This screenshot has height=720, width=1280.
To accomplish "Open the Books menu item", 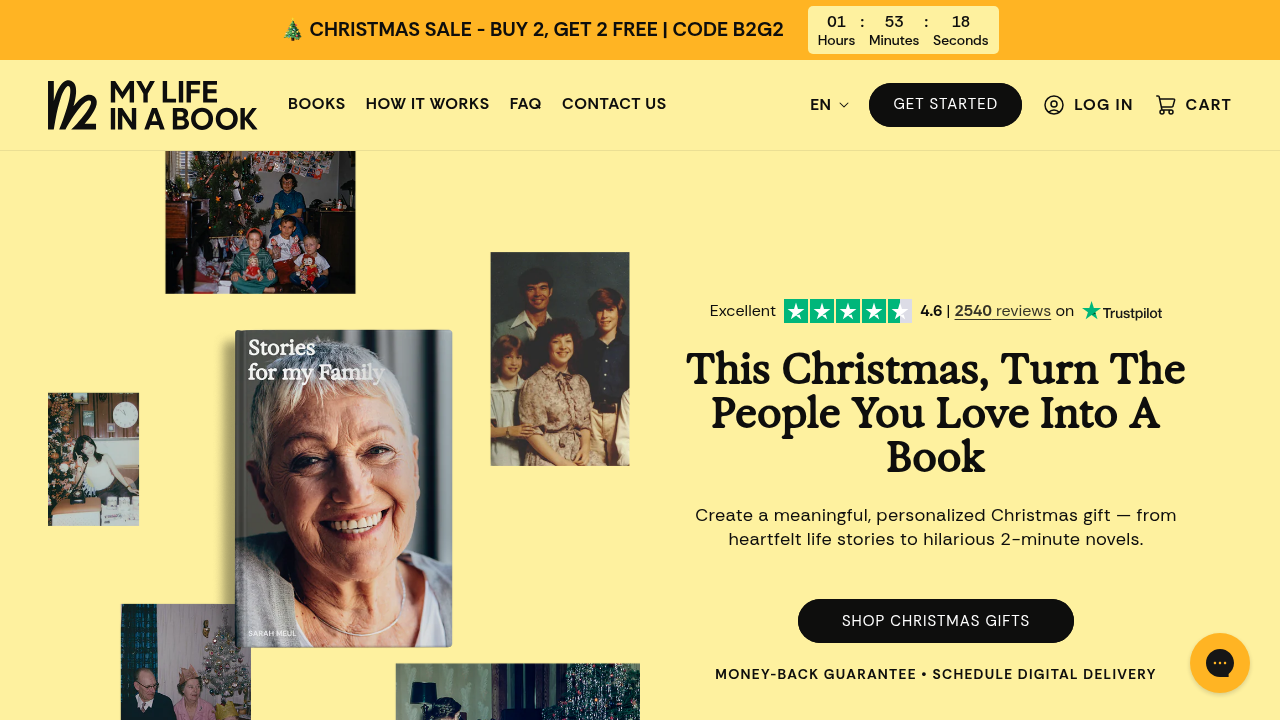I will 317,104.
